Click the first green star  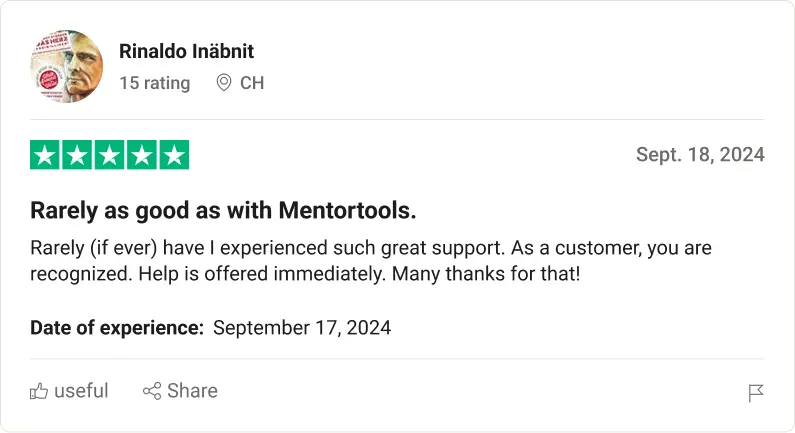point(44,155)
